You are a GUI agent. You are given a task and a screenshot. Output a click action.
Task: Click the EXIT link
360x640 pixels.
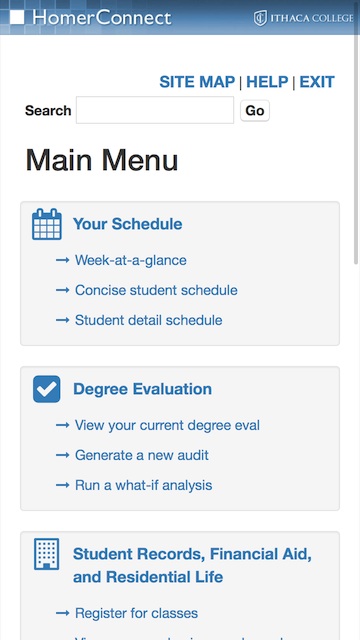317,82
